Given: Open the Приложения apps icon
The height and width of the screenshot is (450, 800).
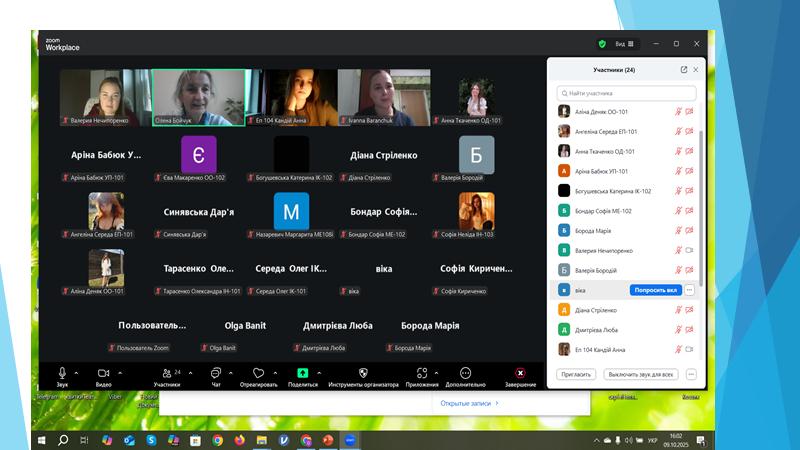Looking at the screenshot, I should pos(421,373).
